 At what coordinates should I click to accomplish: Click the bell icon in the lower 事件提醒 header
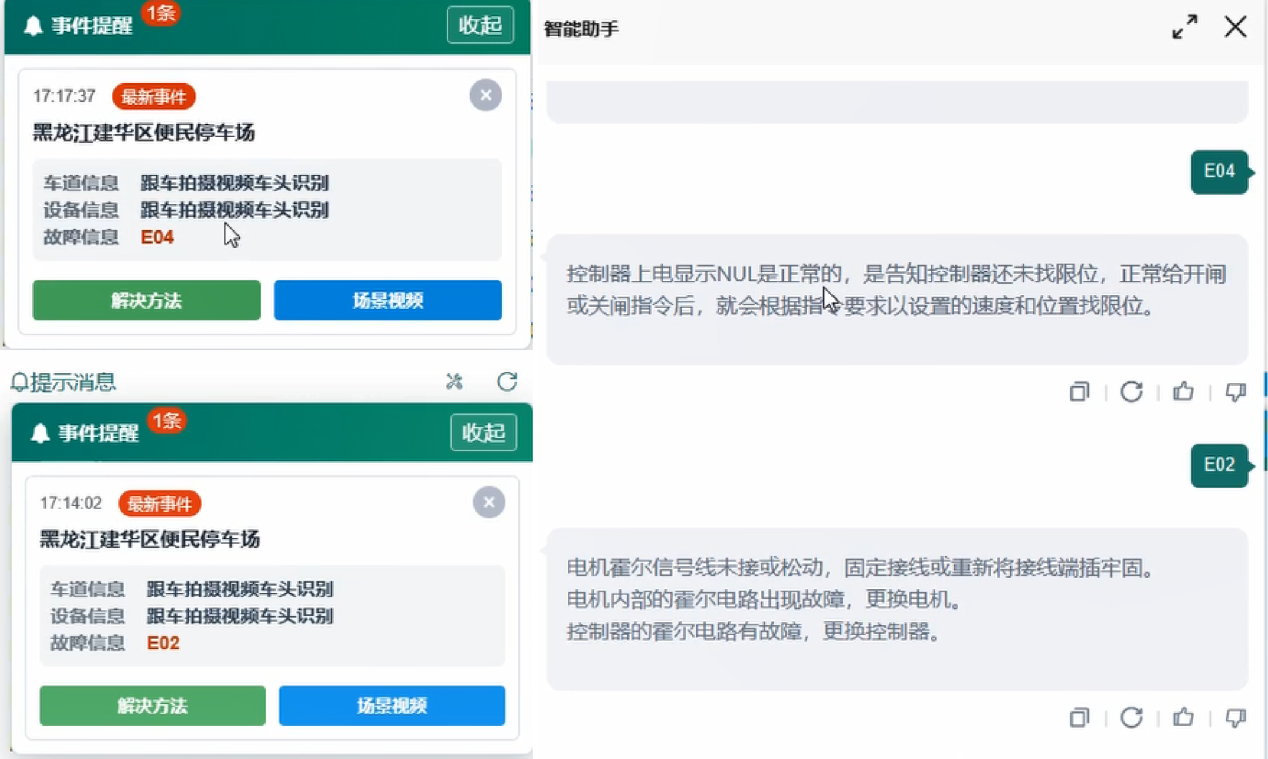[x=40, y=433]
